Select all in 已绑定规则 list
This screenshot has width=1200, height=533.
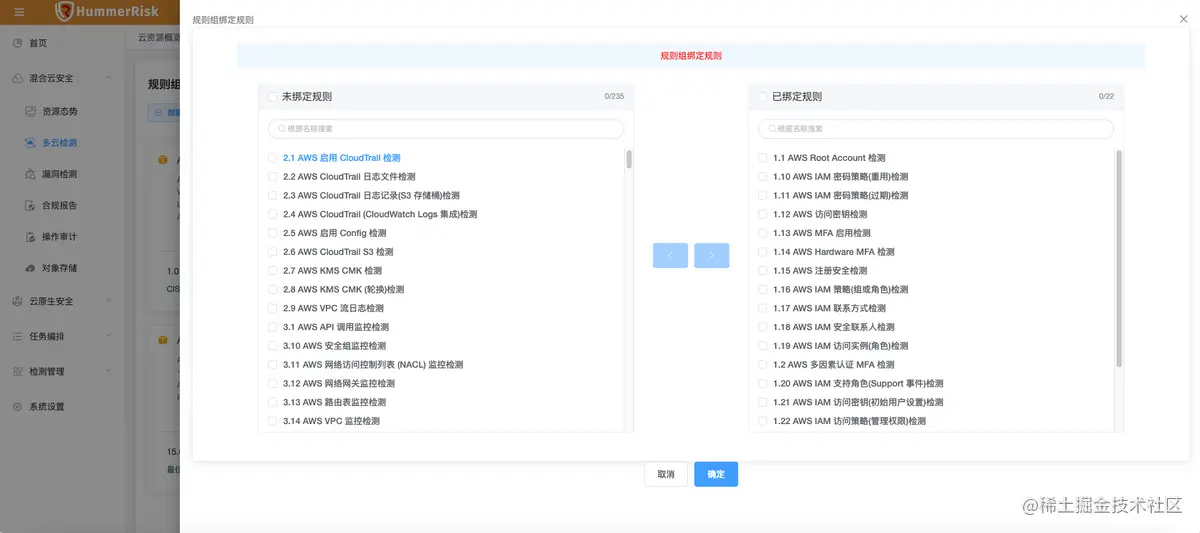[x=762, y=97]
